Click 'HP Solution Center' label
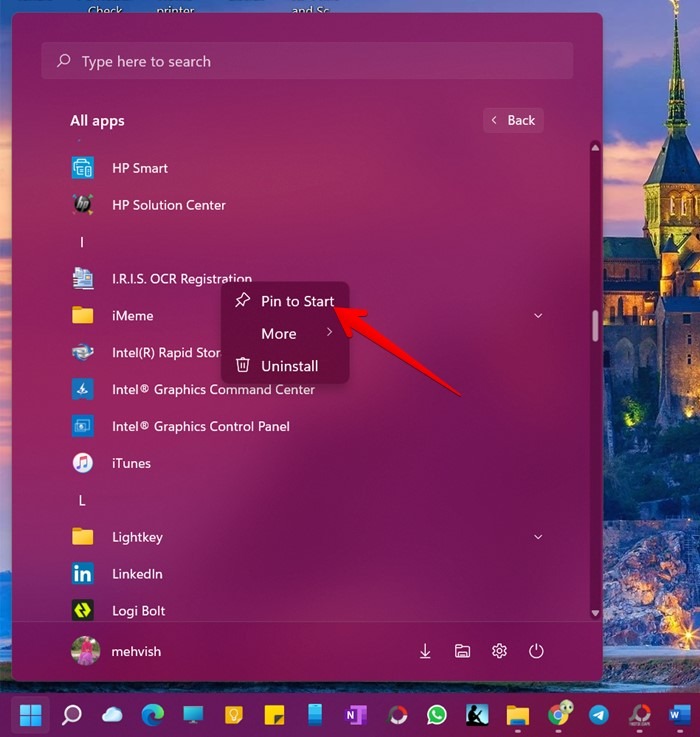Image resolution: width=700 pixels, height=737 pixels. point(169,205)
